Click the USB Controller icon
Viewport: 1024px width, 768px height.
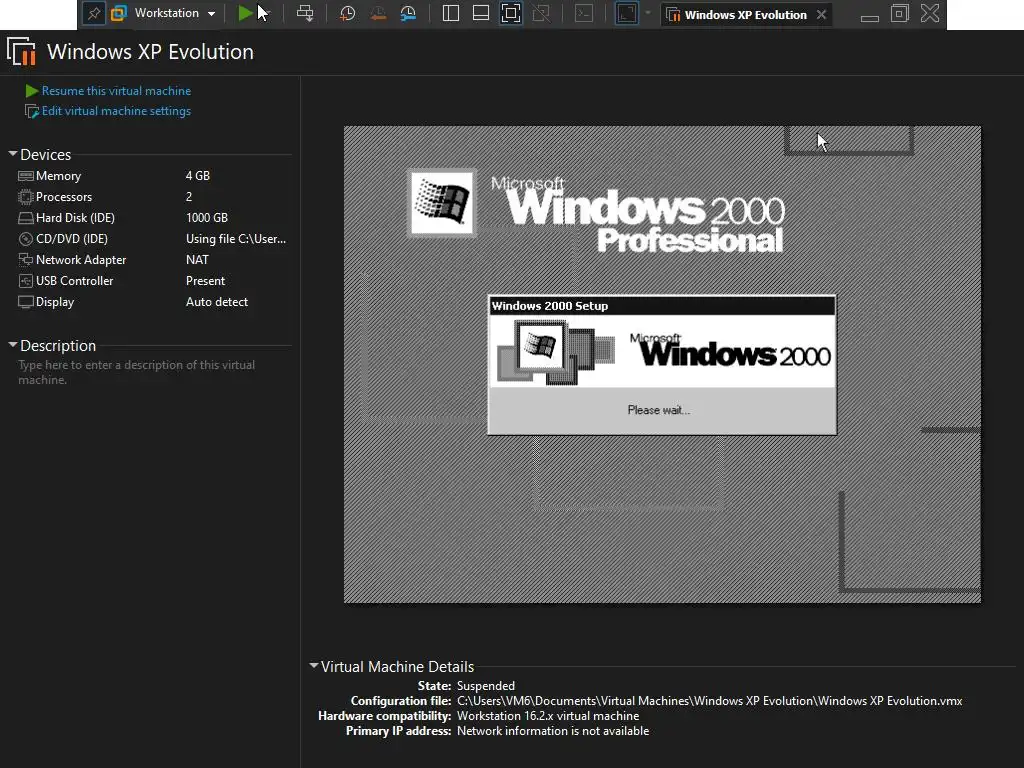[x=25, y=281]
